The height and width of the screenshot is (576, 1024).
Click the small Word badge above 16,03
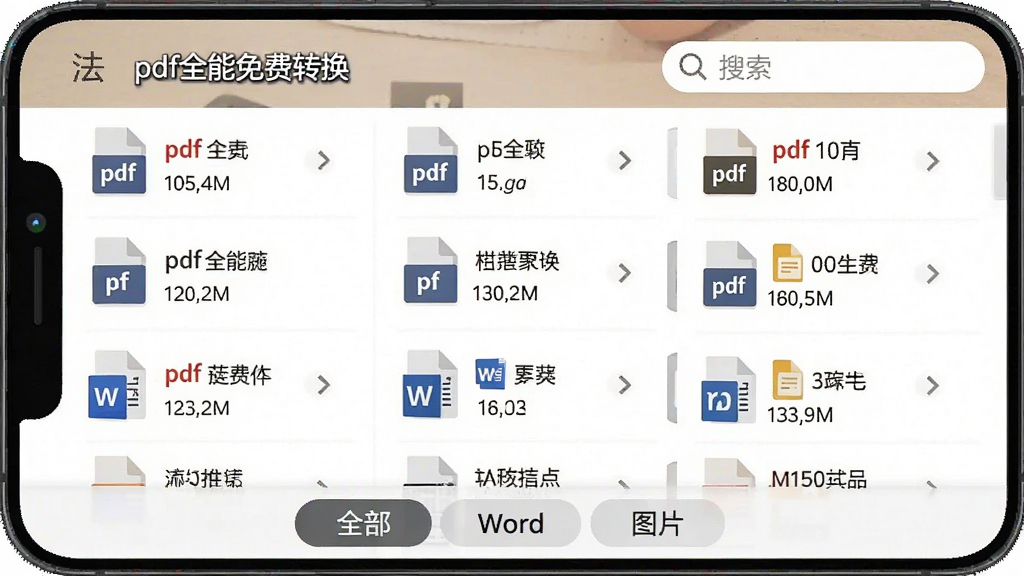pos(490,375)
